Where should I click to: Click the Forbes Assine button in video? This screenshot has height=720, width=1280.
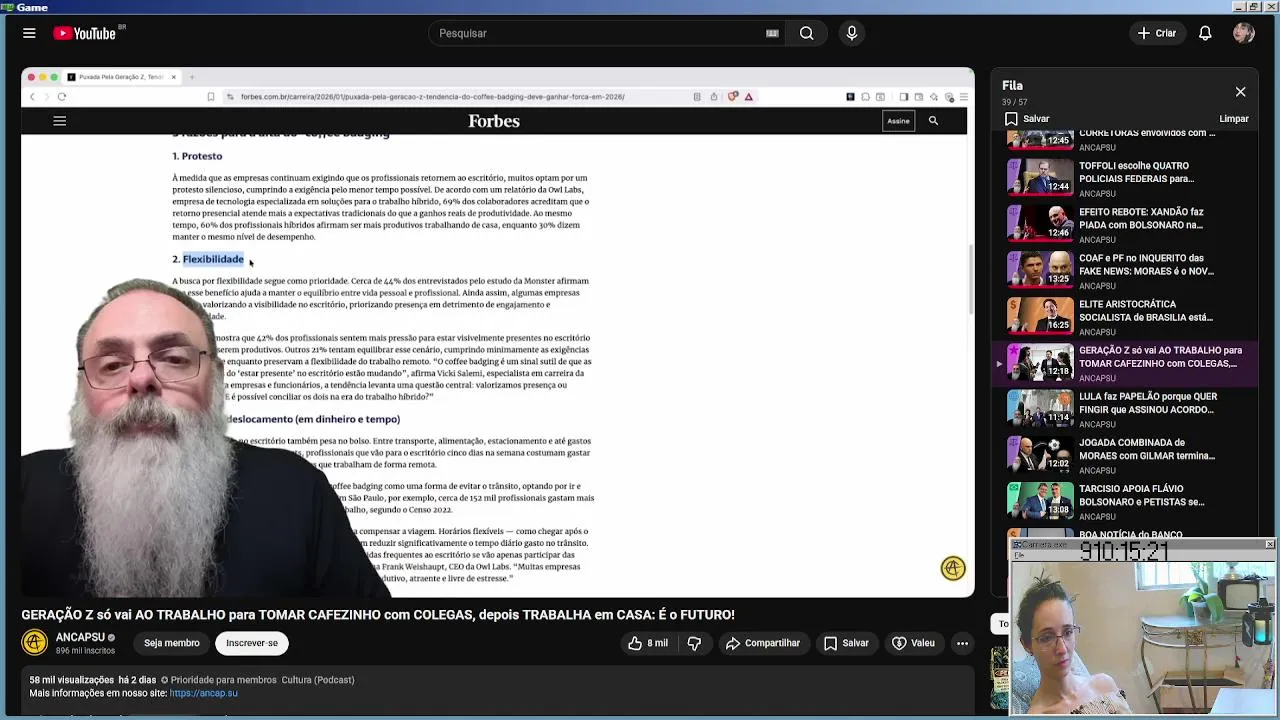[x=898, y=121]
